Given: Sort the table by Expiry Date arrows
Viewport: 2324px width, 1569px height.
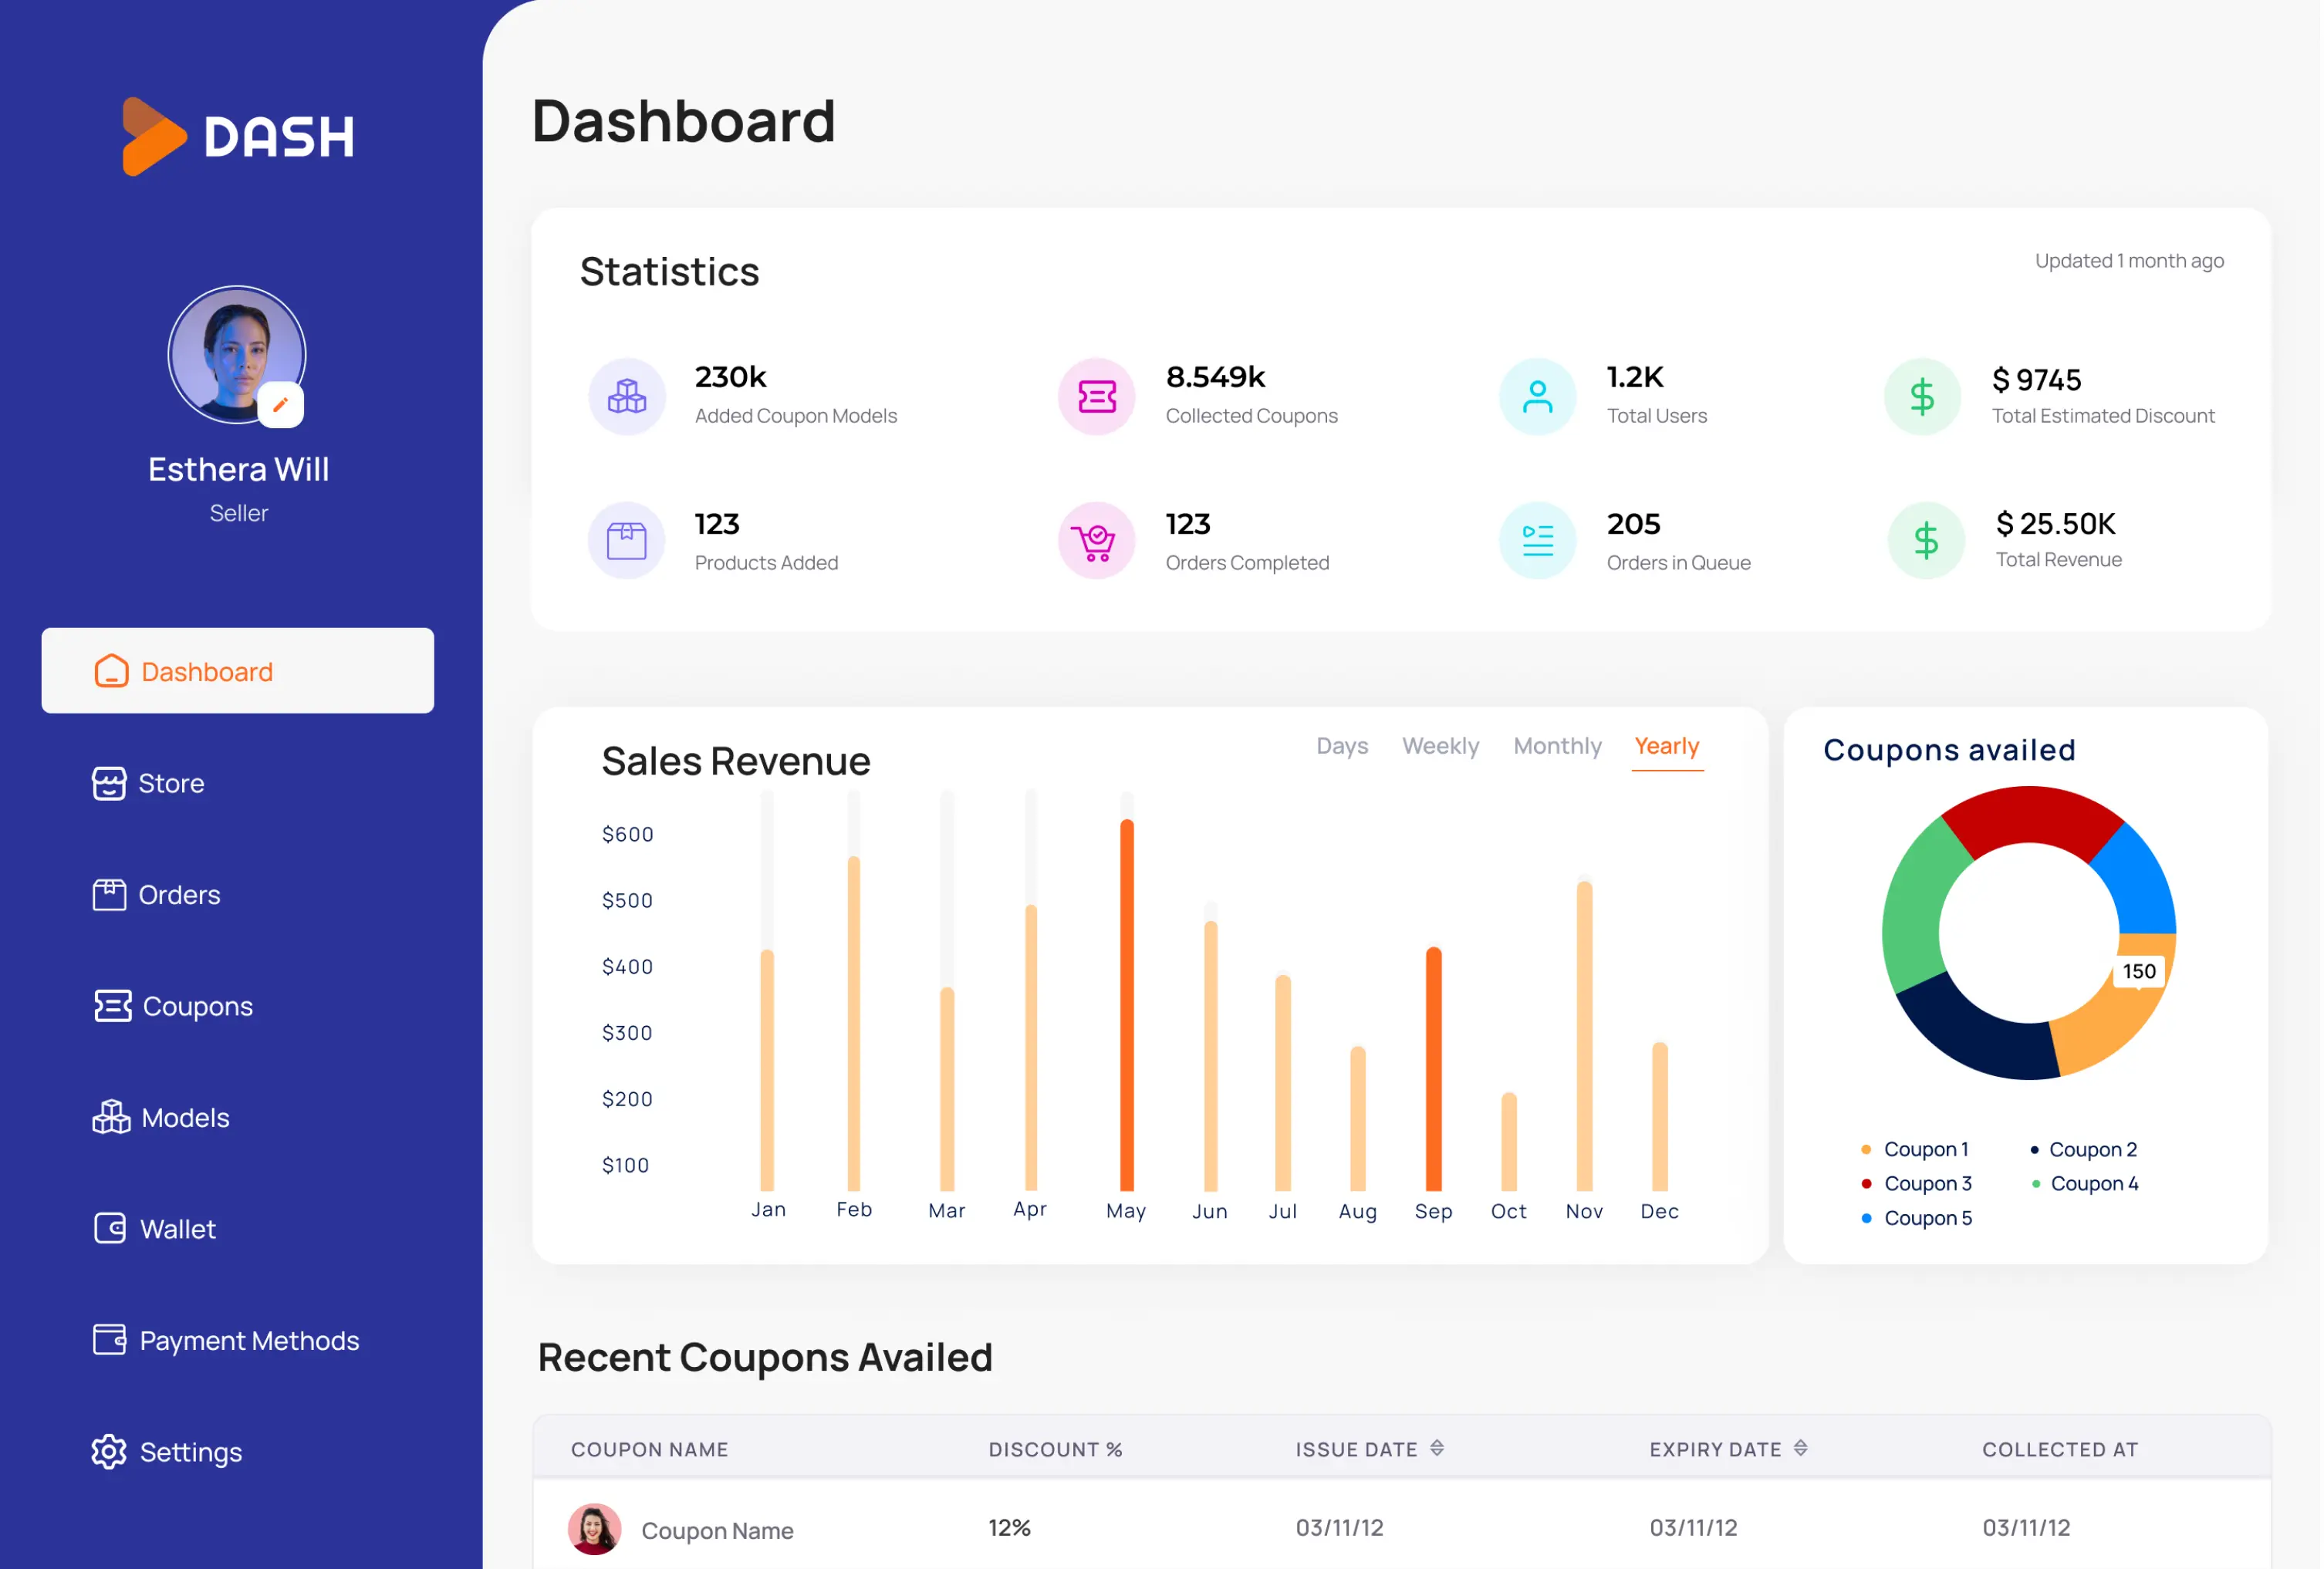Looking at the screenshot, I should pyautogui.click(x=1800, y=1448).
